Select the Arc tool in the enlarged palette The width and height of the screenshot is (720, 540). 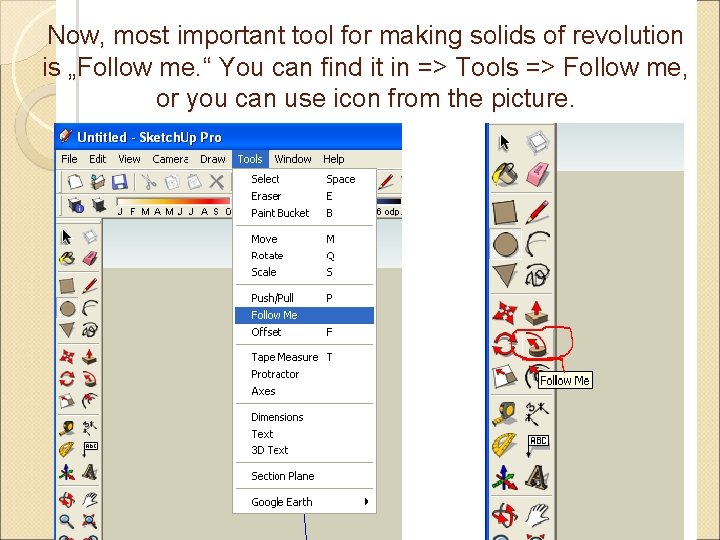pos(537,244)
